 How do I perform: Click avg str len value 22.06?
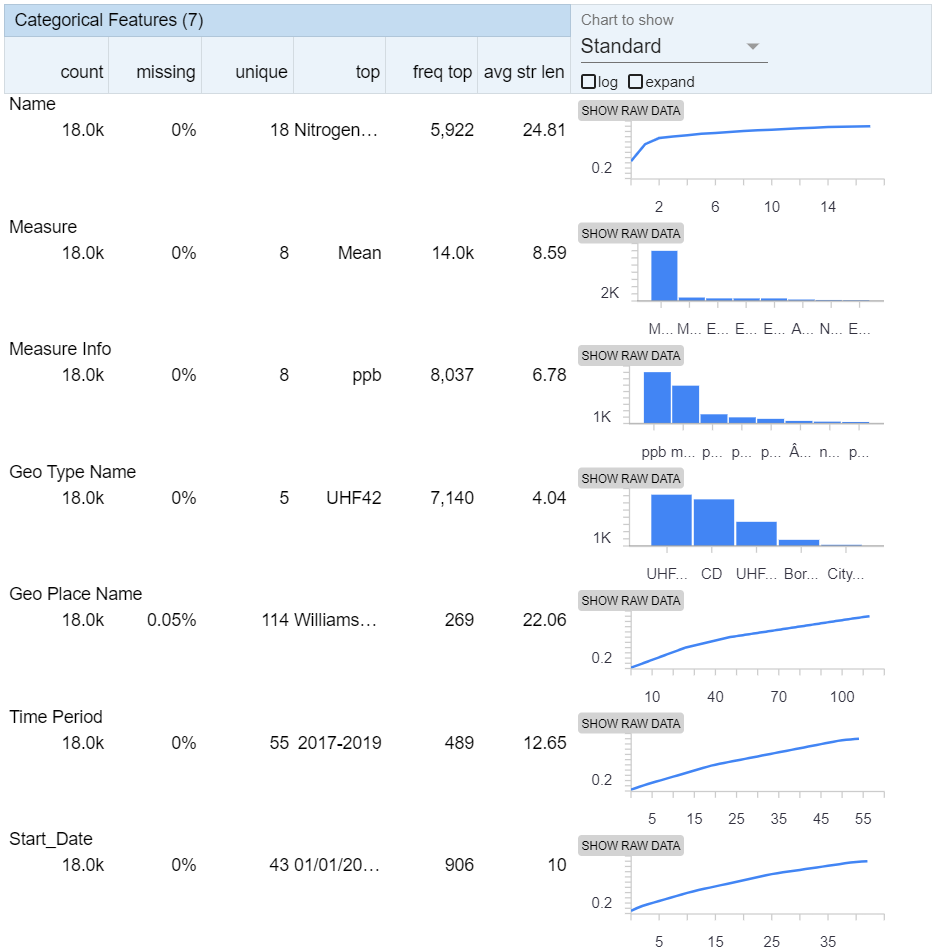[x=544, y=620]
